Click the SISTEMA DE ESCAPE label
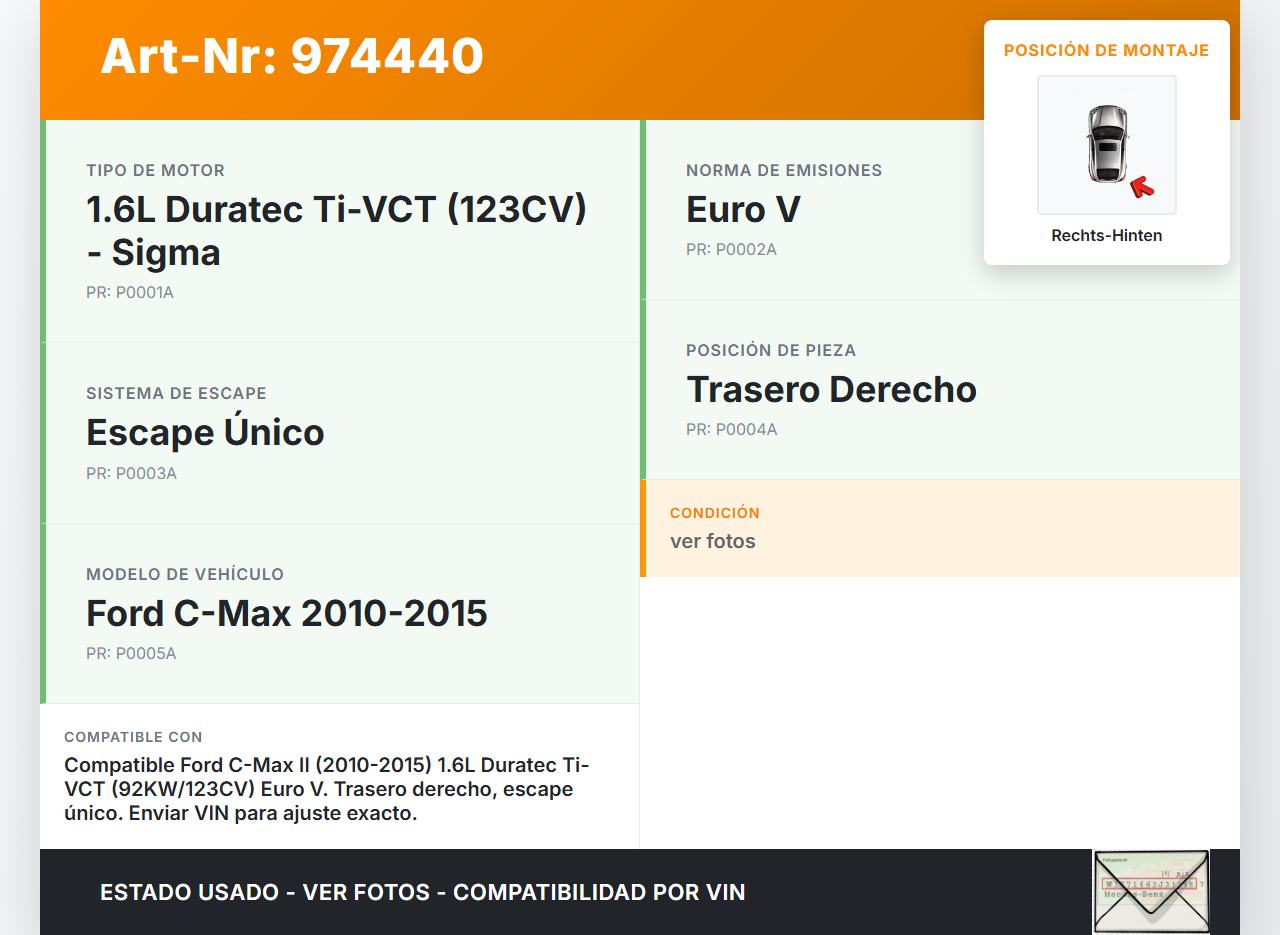Image resolution: width=1280 pixels, height=935 pixels. pos(177,394)
